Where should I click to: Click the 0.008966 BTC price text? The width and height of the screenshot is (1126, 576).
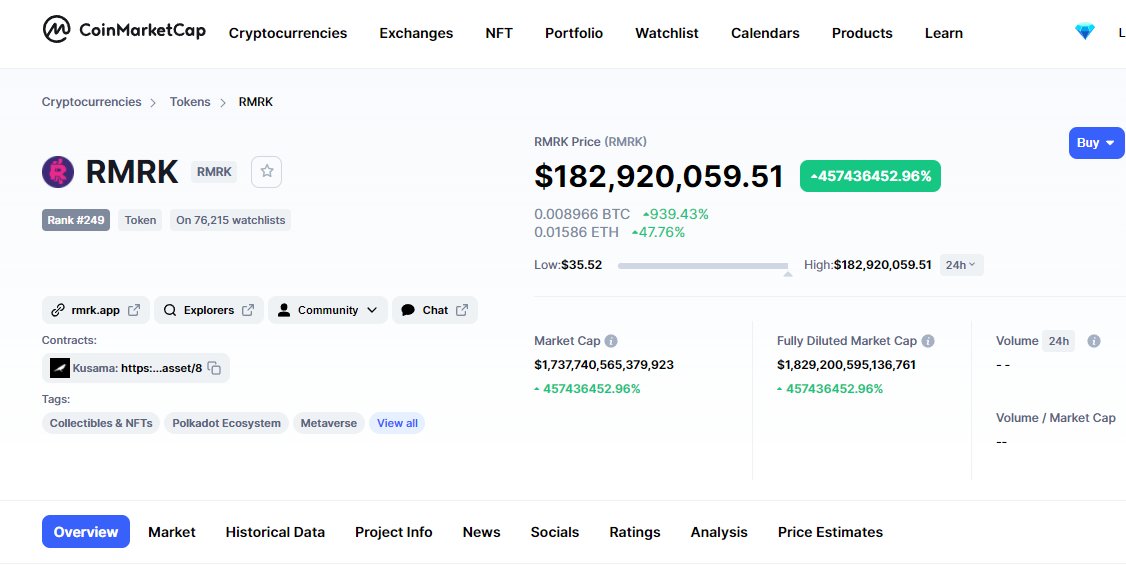coord(582,214)
